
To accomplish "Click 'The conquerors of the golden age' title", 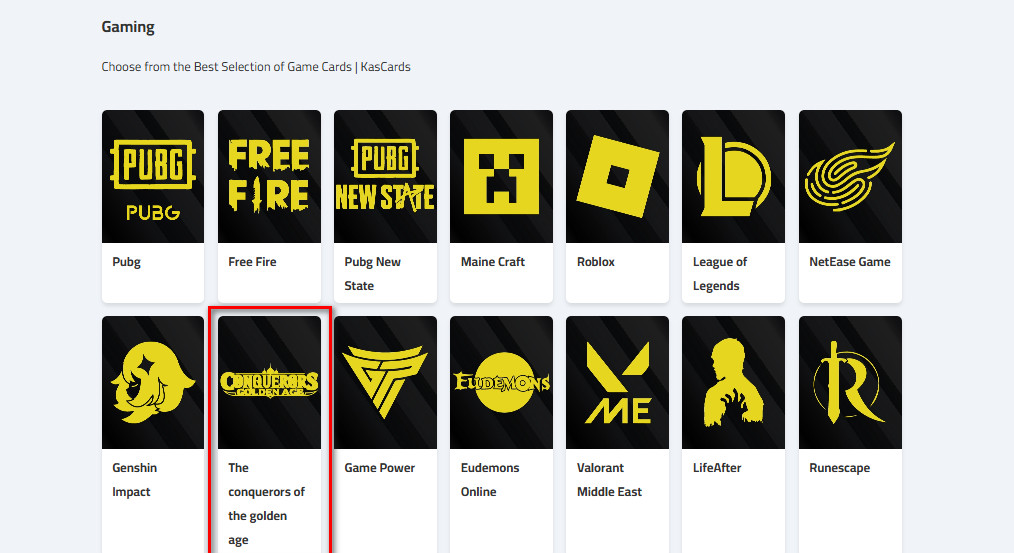I will pos(266,504).
